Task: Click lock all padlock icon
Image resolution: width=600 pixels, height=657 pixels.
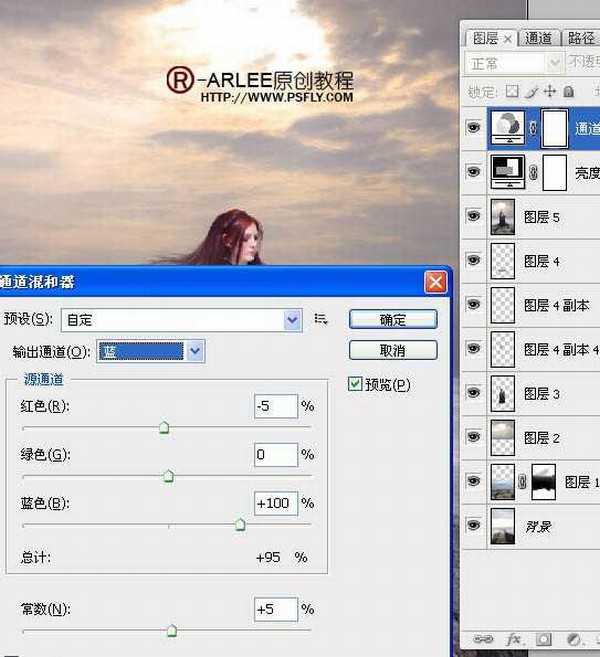Action: (x=569, y=91)
